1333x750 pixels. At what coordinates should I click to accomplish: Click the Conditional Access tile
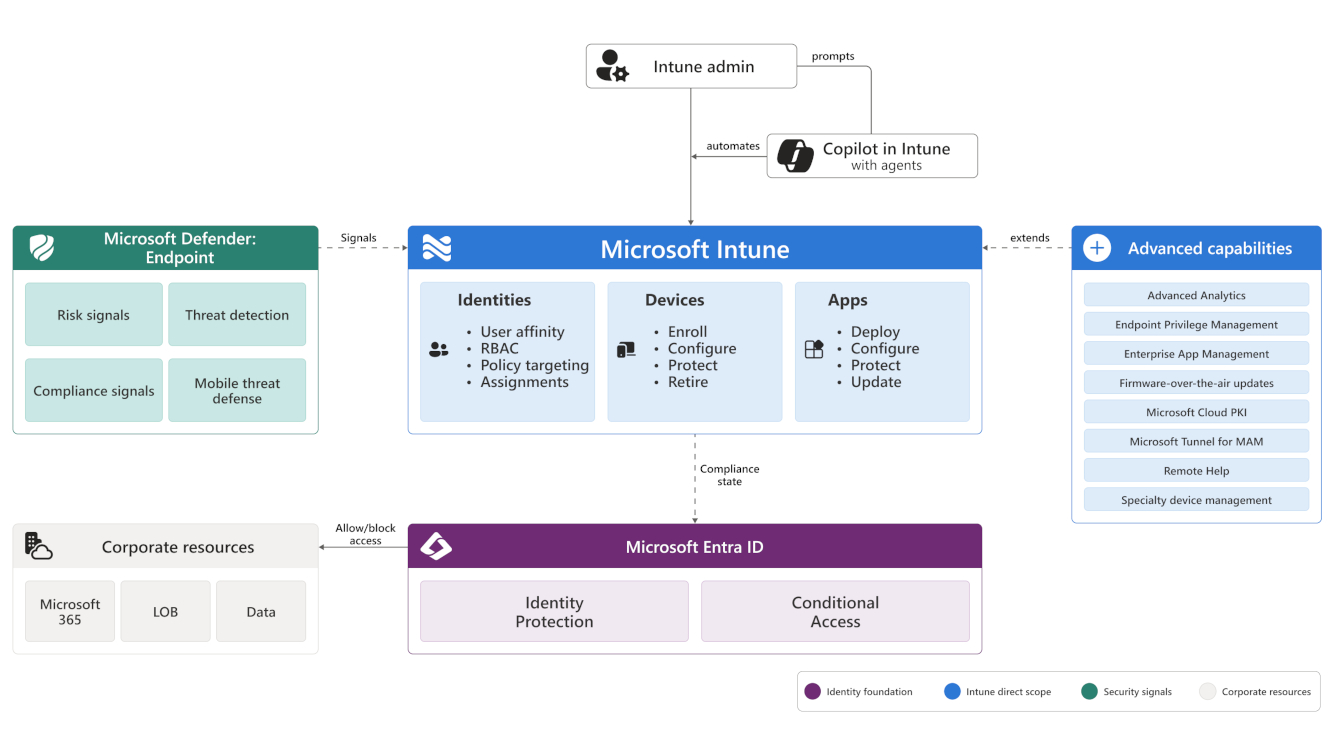(835, 611)
